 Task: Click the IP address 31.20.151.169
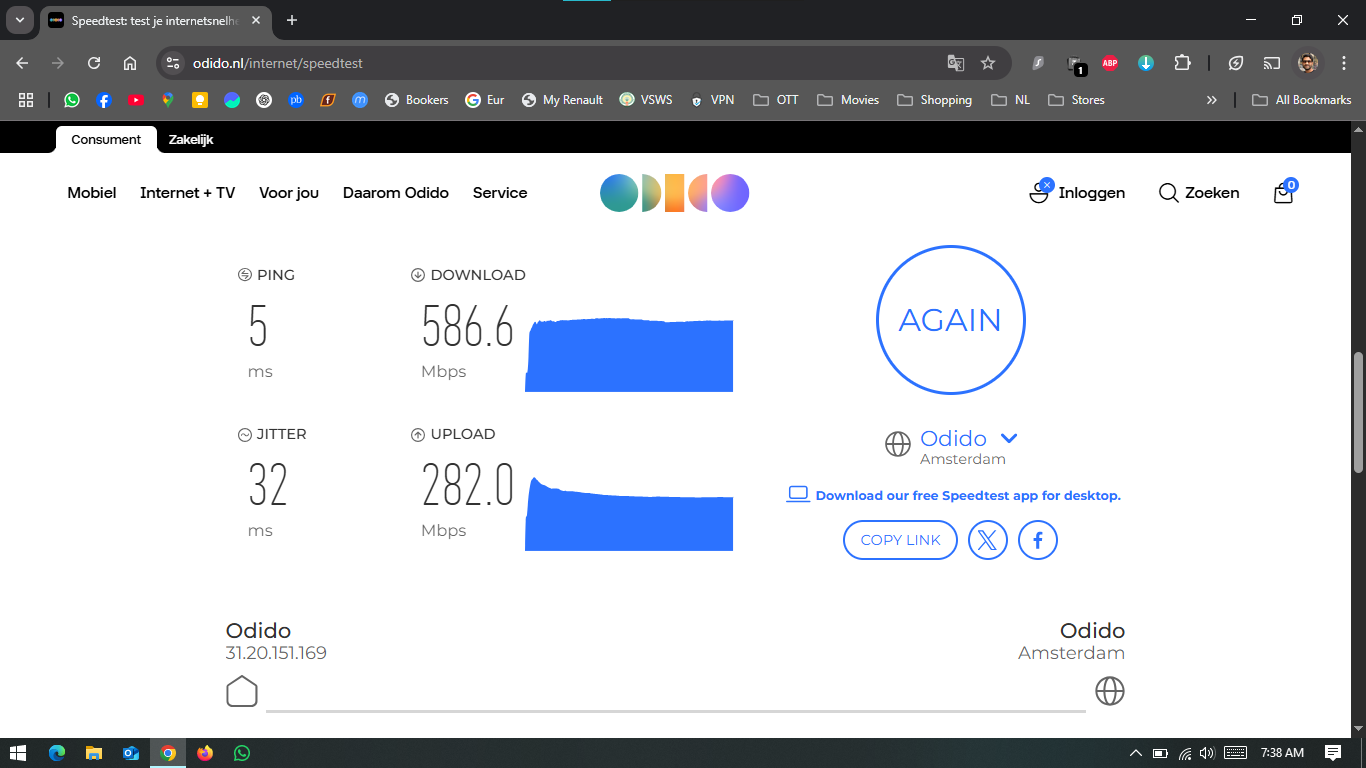(276, 653)
